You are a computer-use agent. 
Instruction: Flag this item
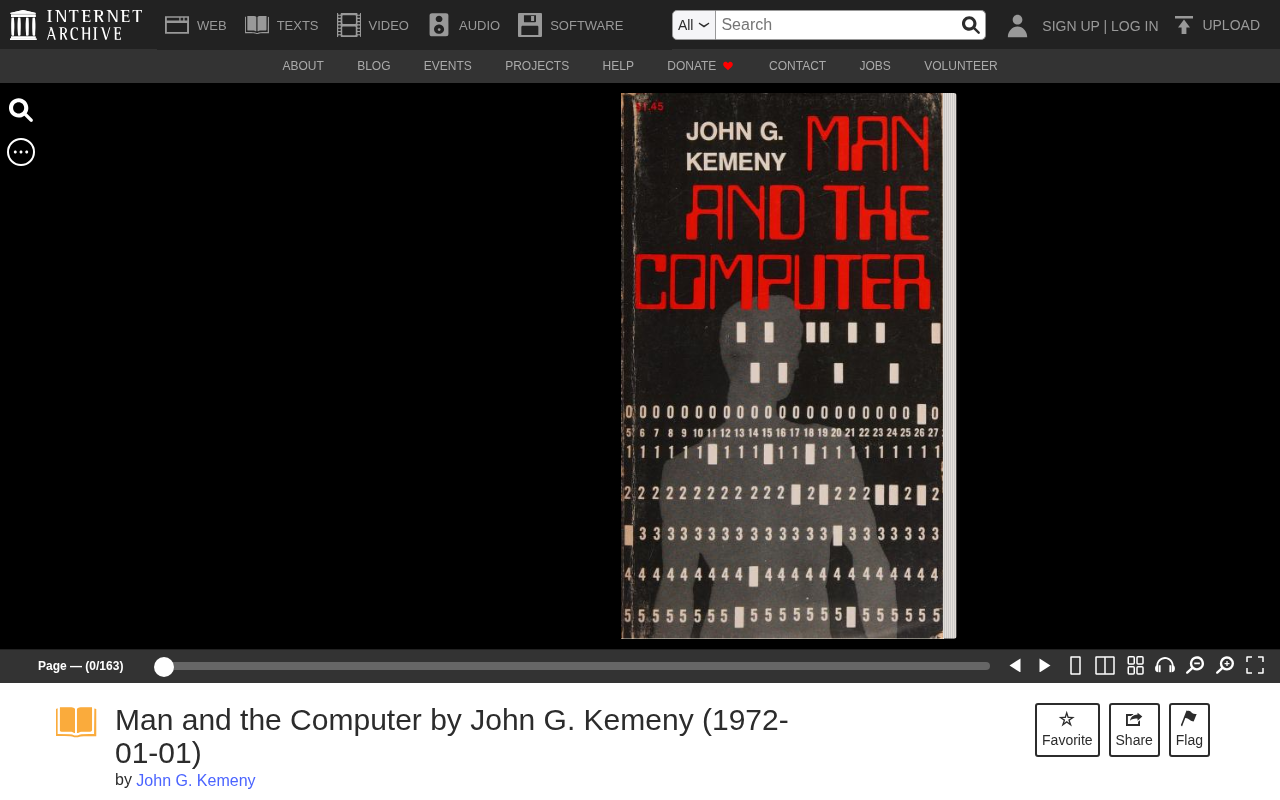1189,730
